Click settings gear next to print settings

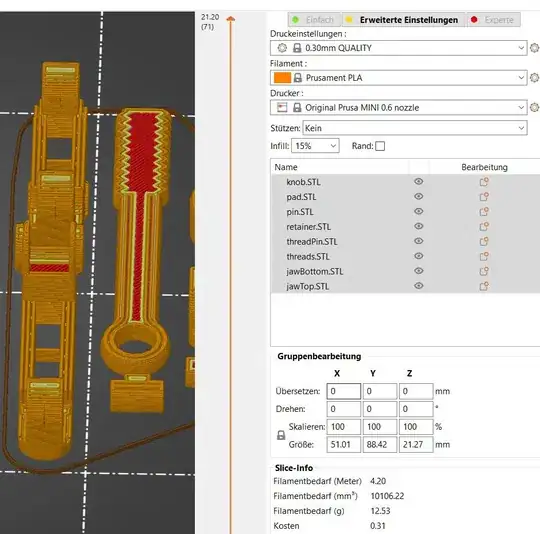tap(534, 48)
